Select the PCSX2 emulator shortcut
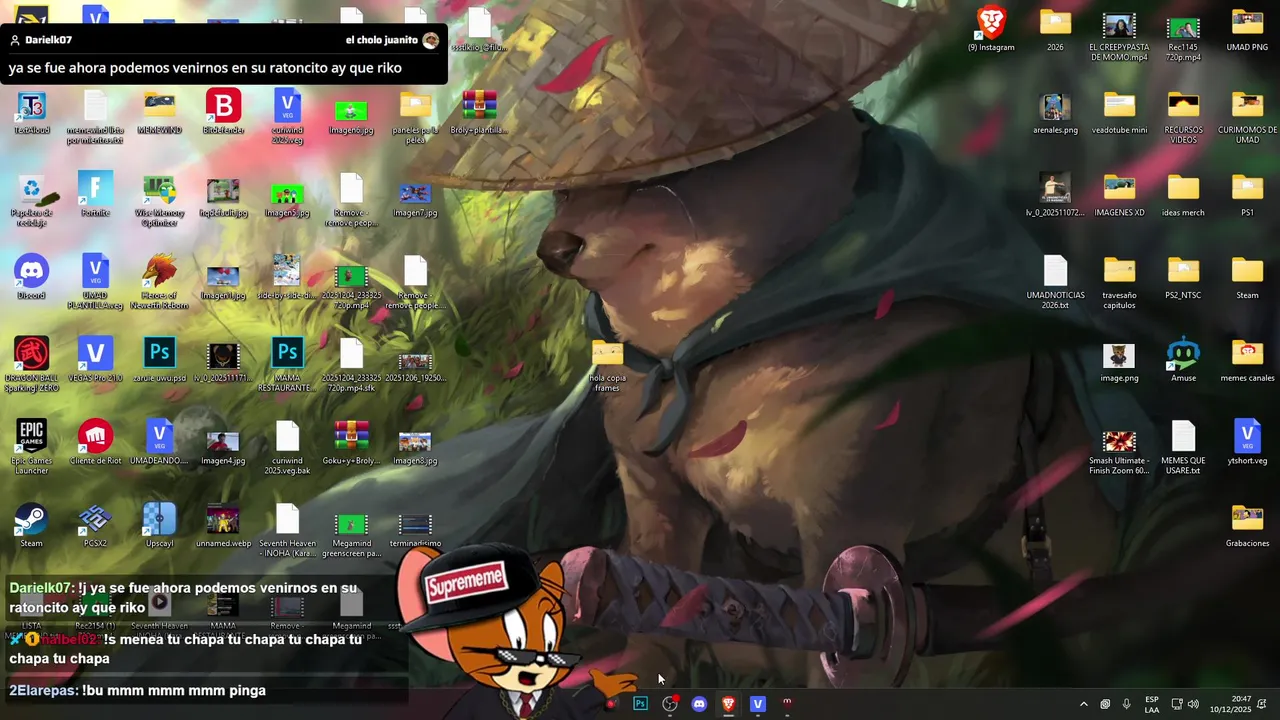 coord(95,526)
